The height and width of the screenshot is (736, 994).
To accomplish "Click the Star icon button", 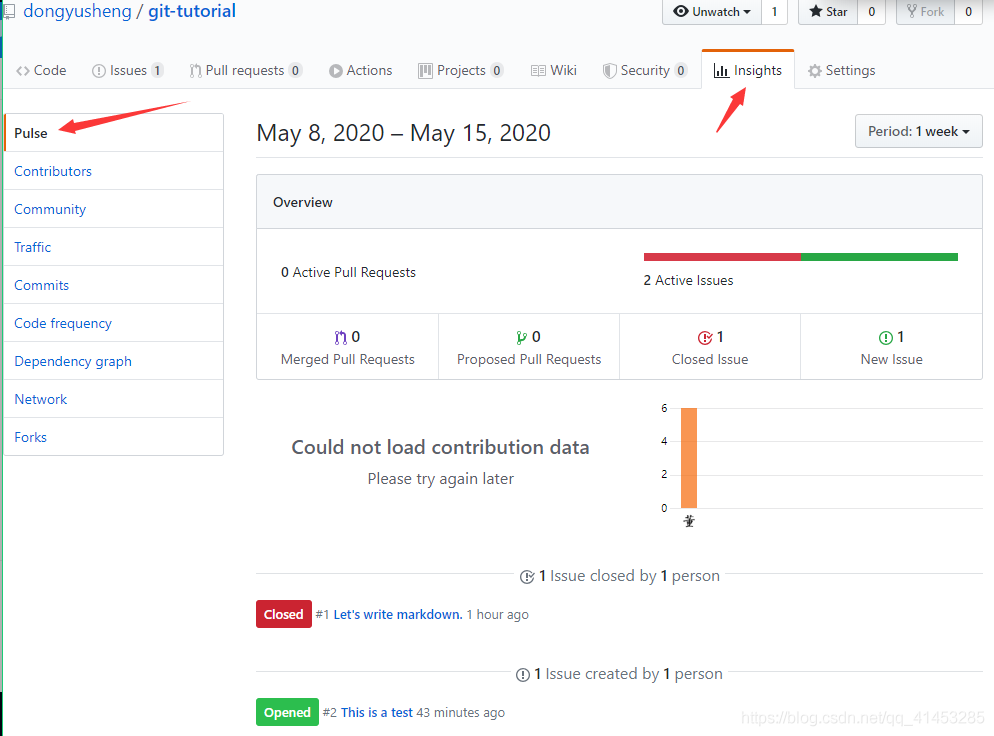I will pos(816,12).
